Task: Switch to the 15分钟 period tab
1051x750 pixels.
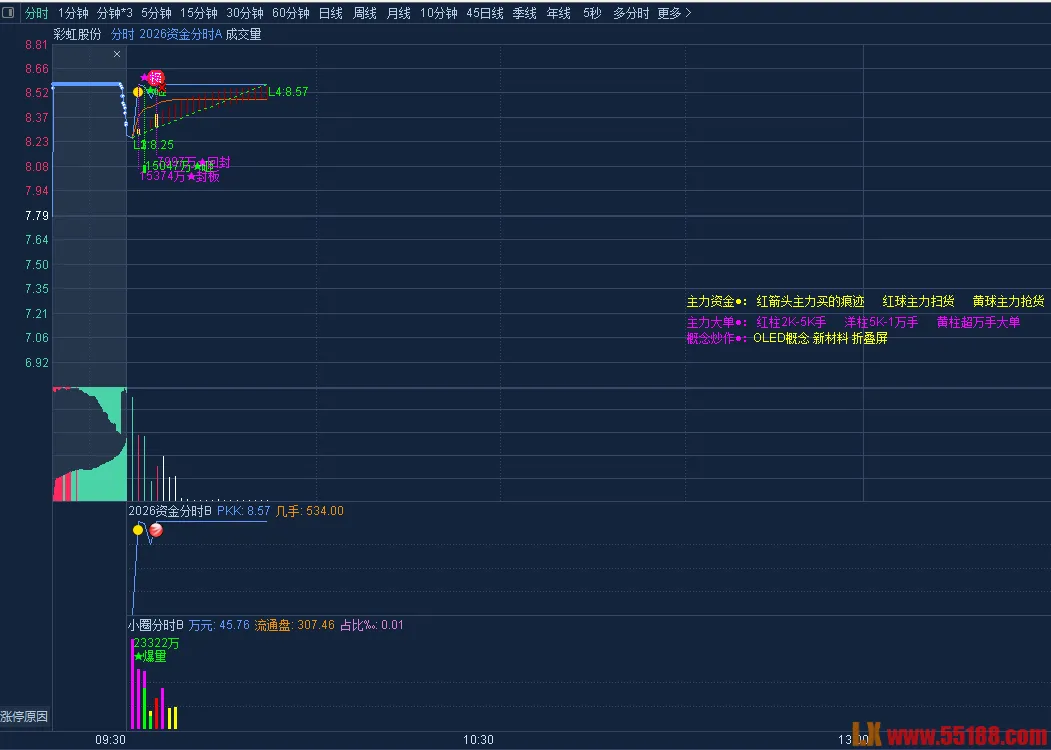Action: [x=199, y=13]
